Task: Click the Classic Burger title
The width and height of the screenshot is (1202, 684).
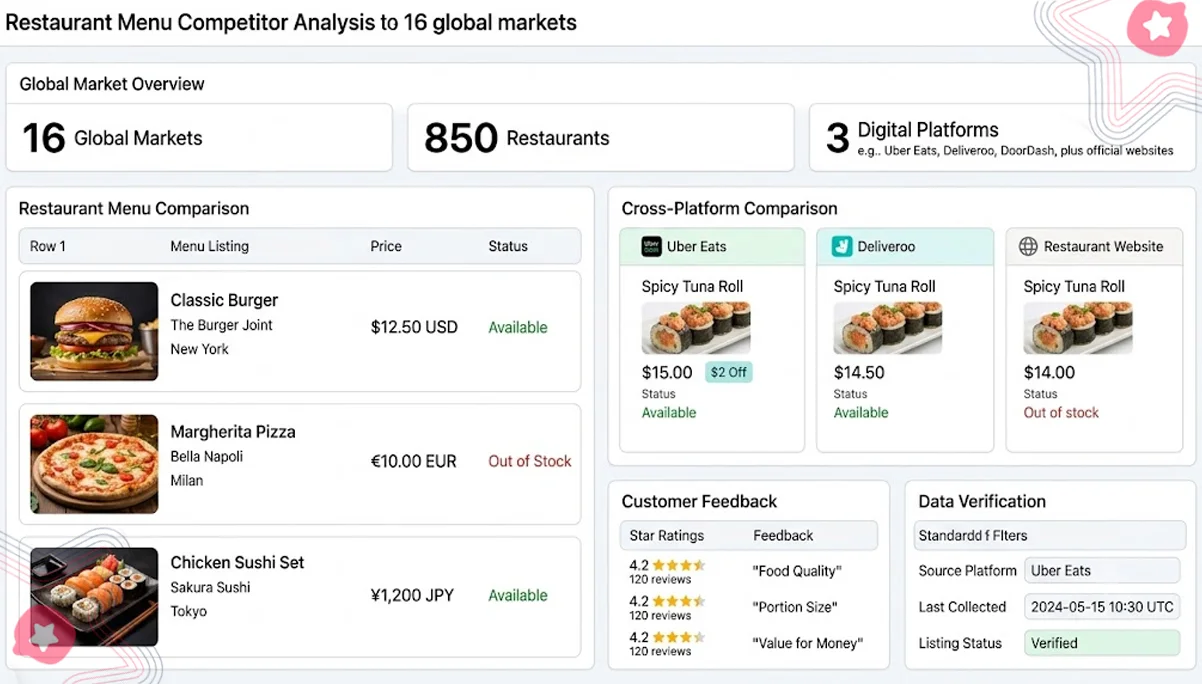Action: 224,300
